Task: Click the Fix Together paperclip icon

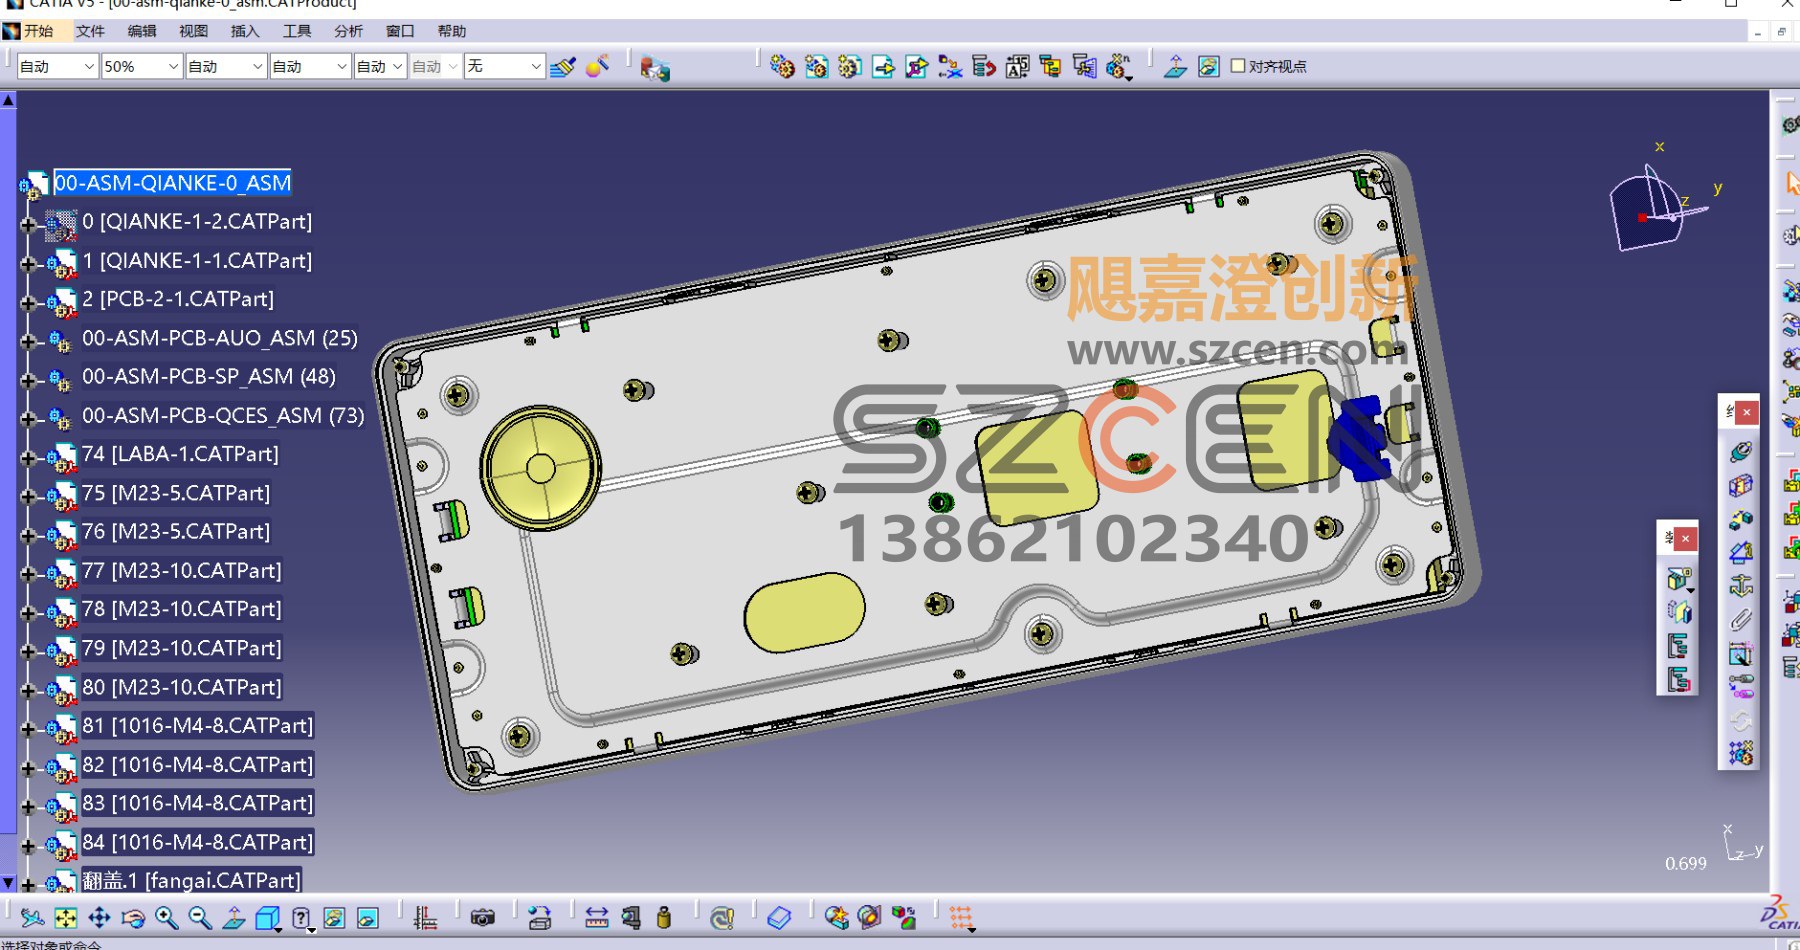Action: pyautogui.click(x=1741, y=620)
